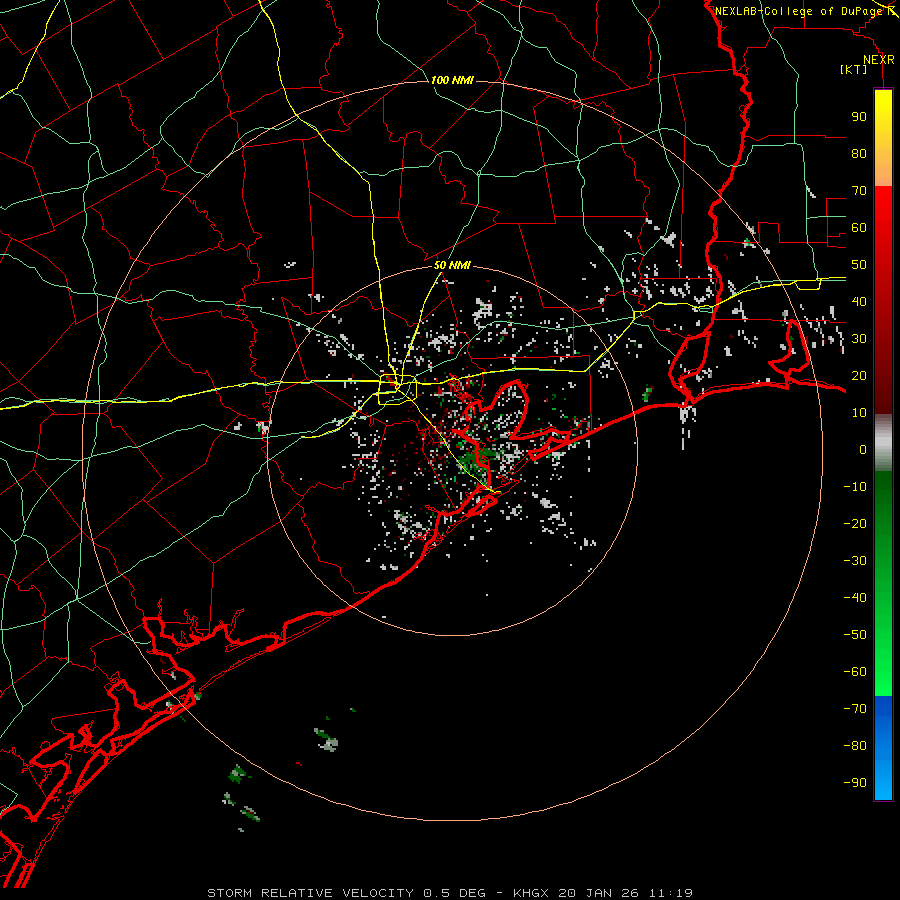The height and width of the screenshot is (900, 900).
Task: Pick the red segment of the color bar
Action: tap(883, 300)
